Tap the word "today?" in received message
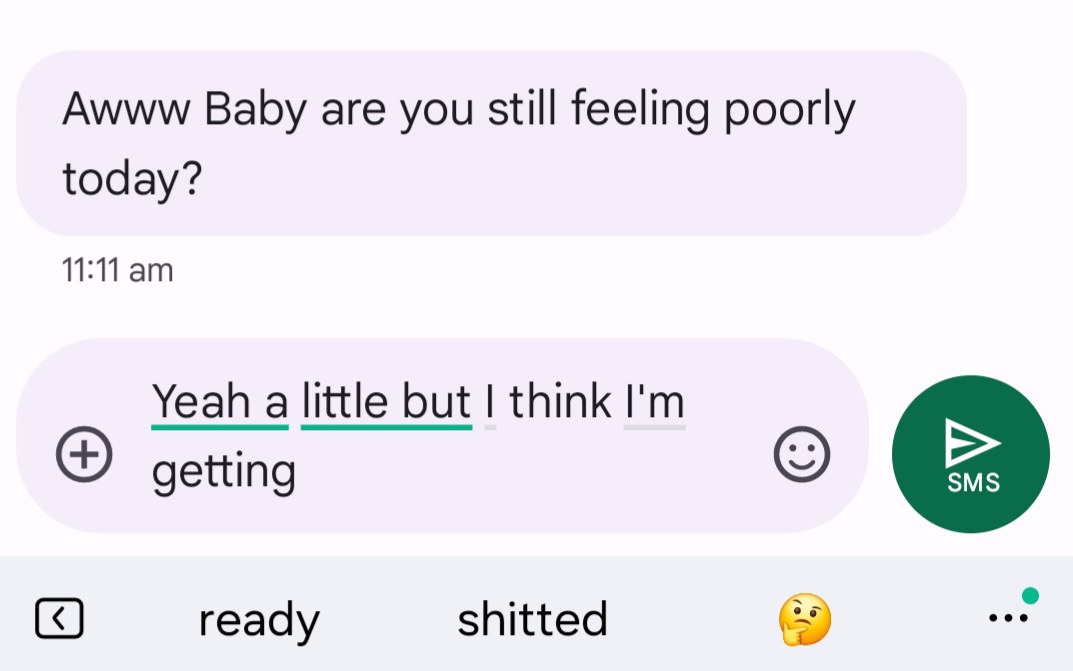This screenshot has height=671, width=1073. (x=132, y=179)
